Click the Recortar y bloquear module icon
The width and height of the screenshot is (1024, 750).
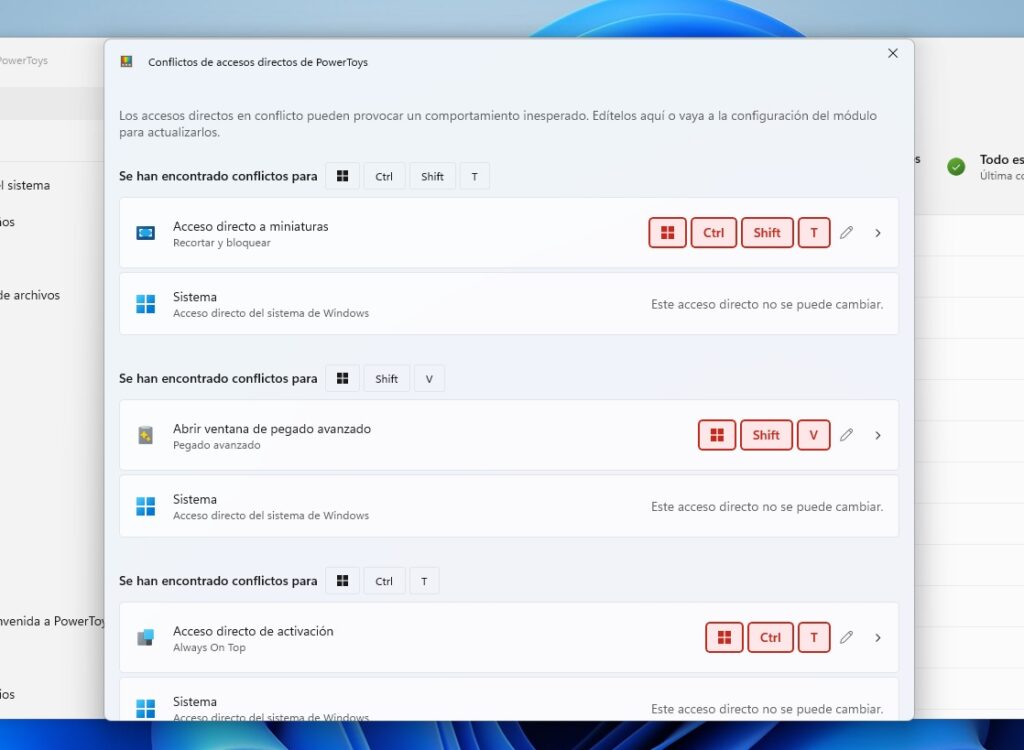[146, 233]
